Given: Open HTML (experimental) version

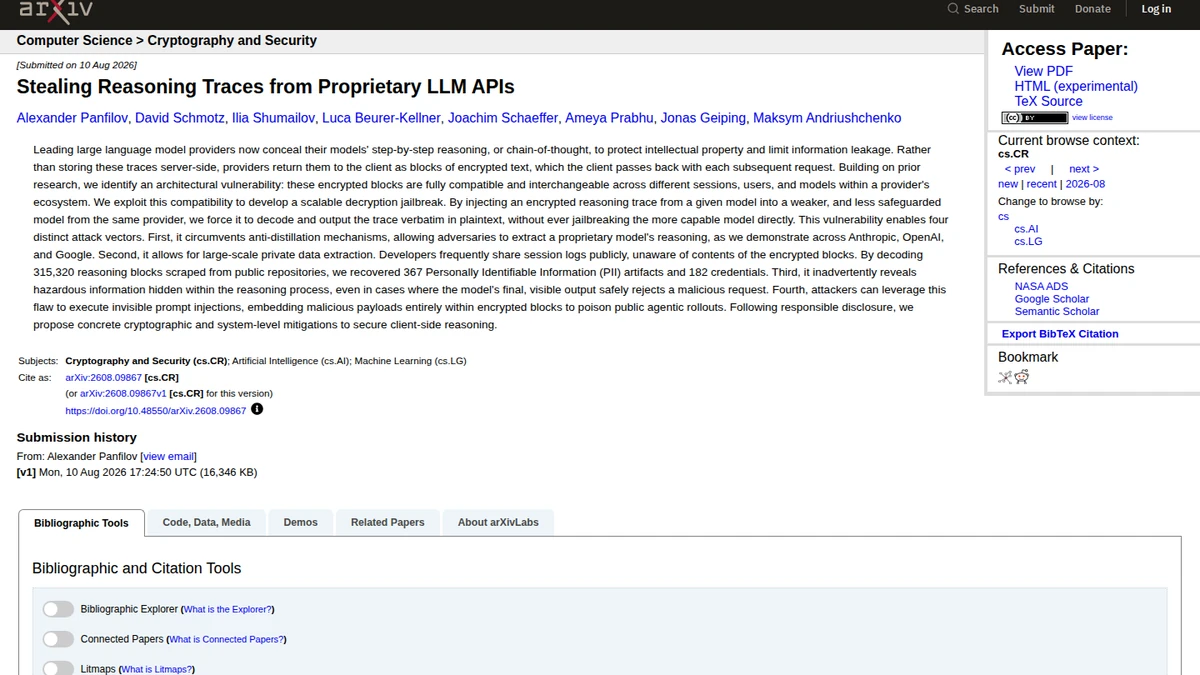Looking at the screenshot, I should (x=1076, y=86).
